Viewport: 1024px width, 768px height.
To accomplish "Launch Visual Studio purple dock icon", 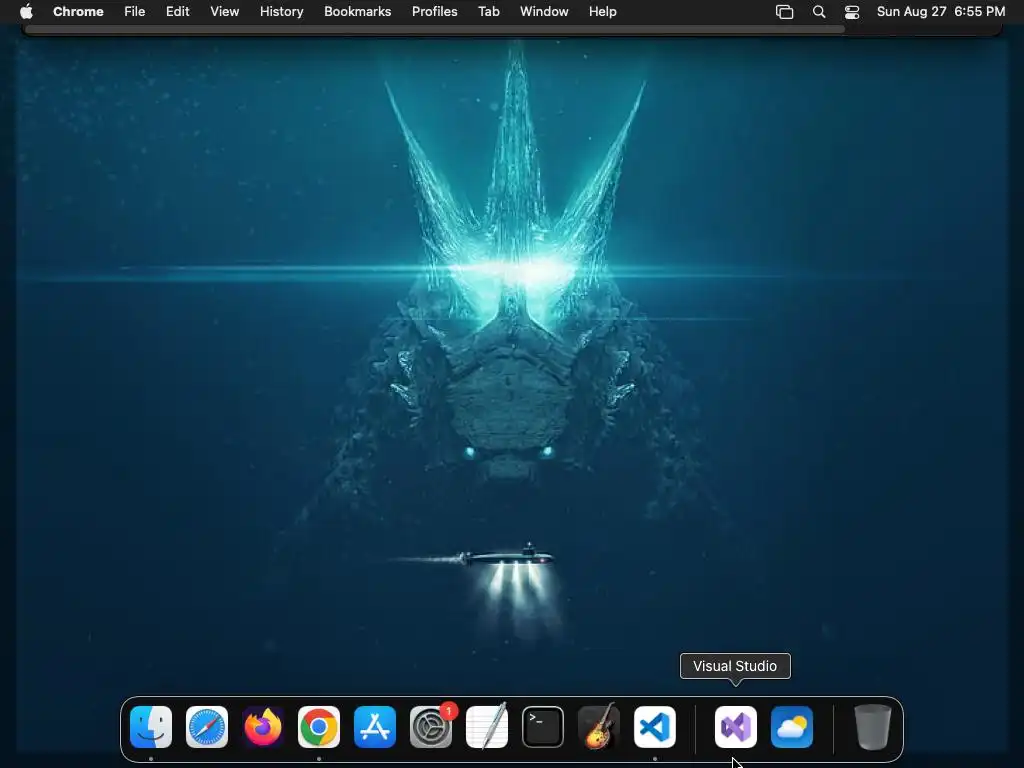I will [736, 727].
